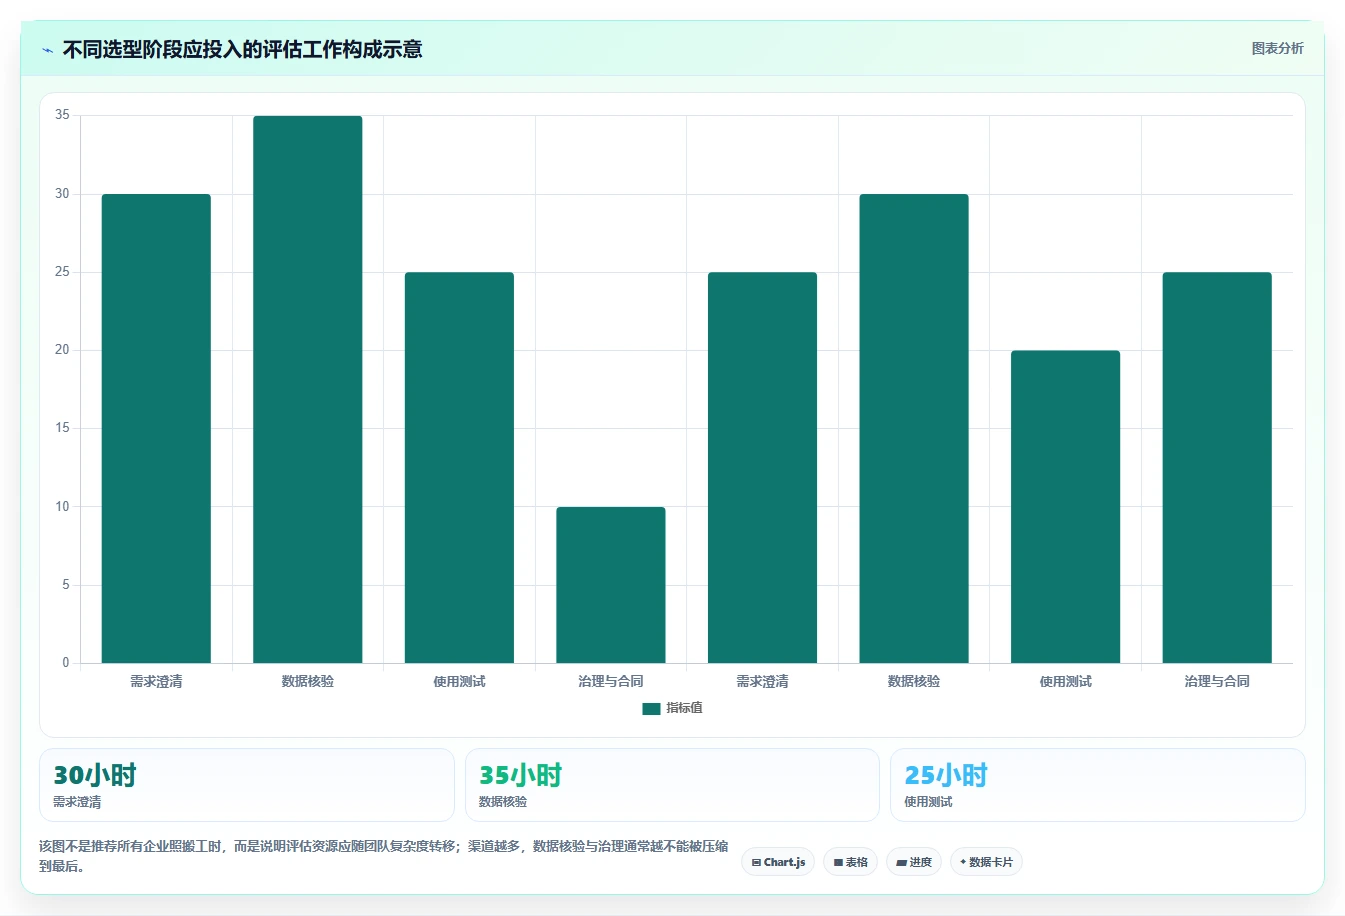Screen dimensions: 1345x916
Task: Click the 治理与合同 bar with value 10
Action: (611, 585)
